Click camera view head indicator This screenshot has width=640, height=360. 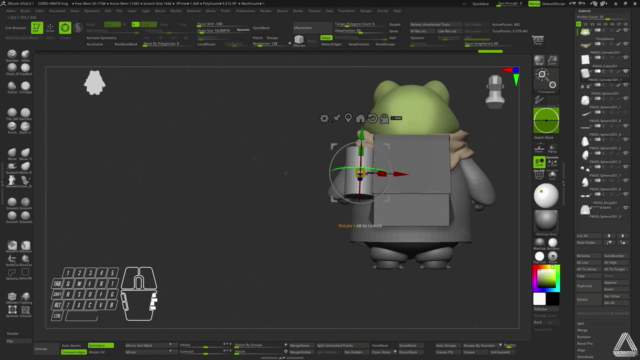495,92
